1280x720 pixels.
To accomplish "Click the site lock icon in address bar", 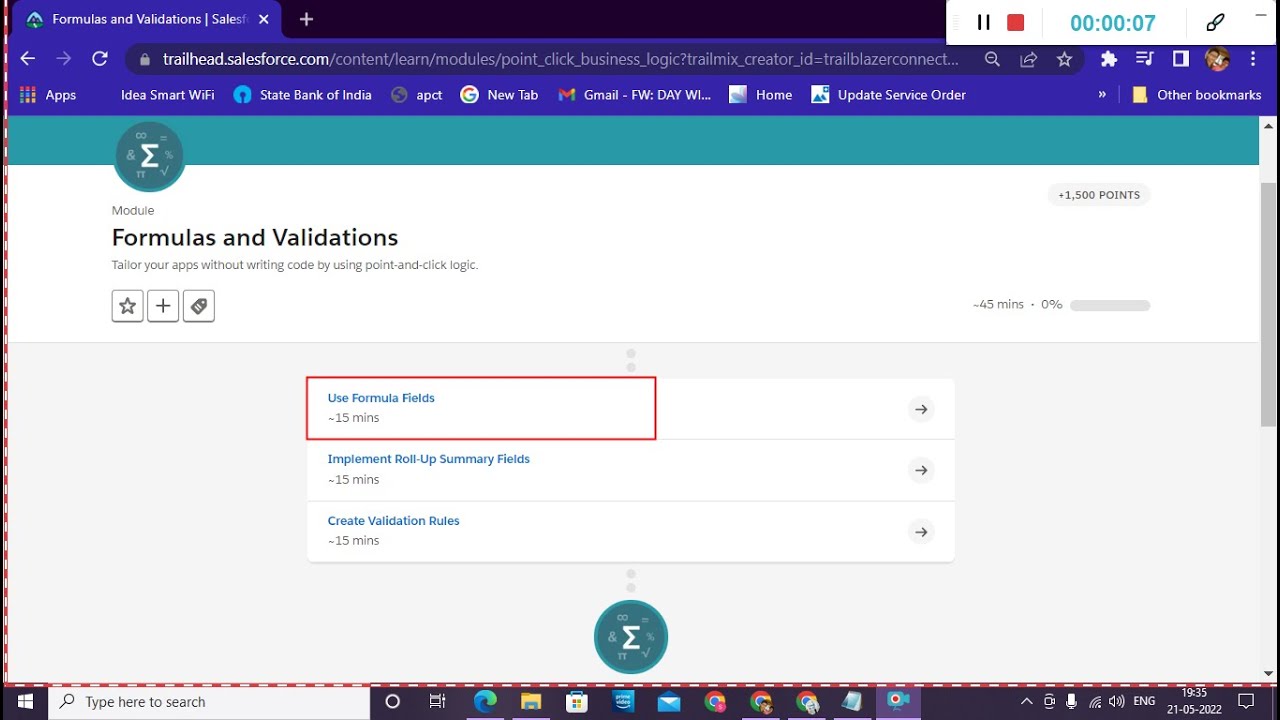I will tap(145, 59).
